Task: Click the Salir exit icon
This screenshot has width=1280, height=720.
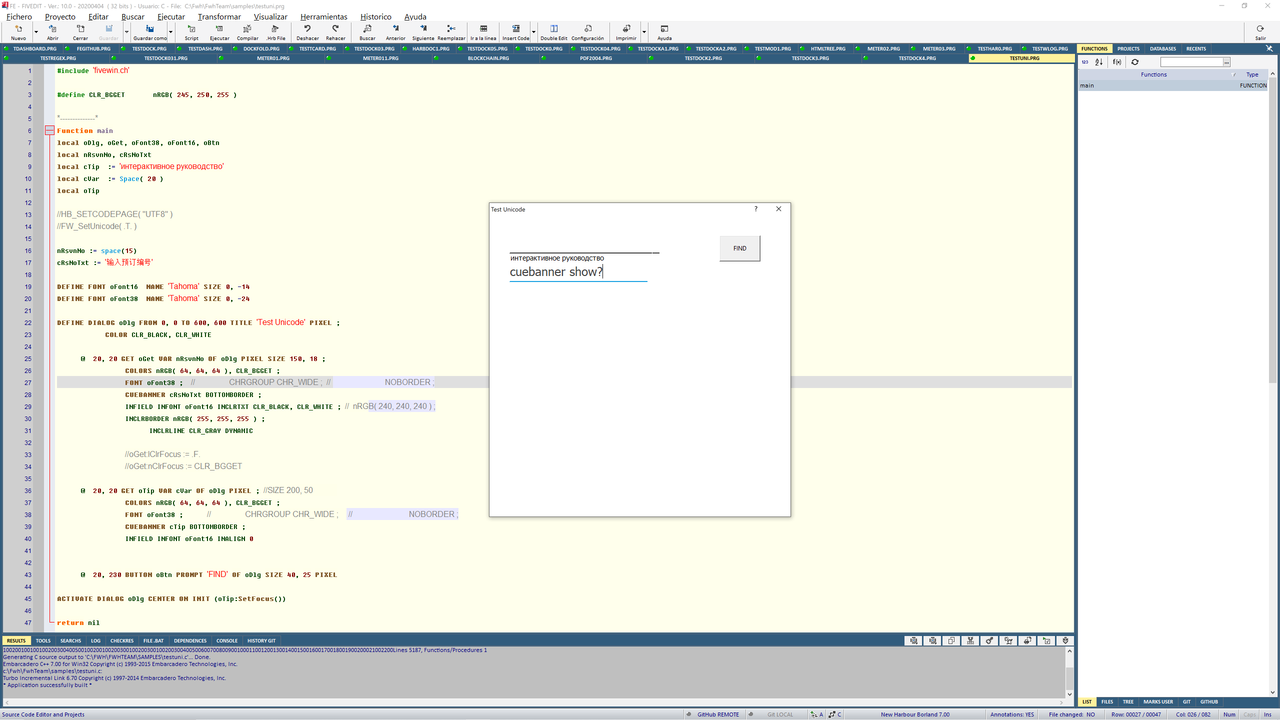Action: coord(1260,31)
